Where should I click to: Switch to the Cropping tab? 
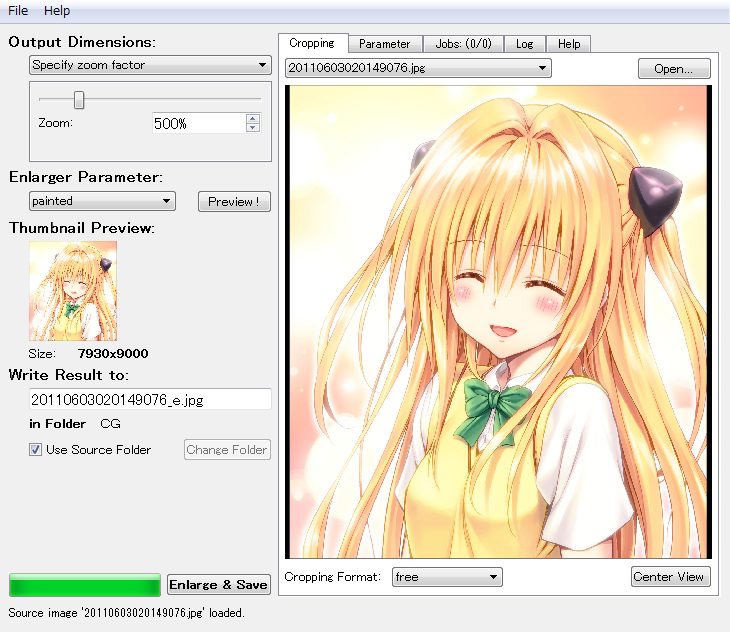(x=312, y=43)
